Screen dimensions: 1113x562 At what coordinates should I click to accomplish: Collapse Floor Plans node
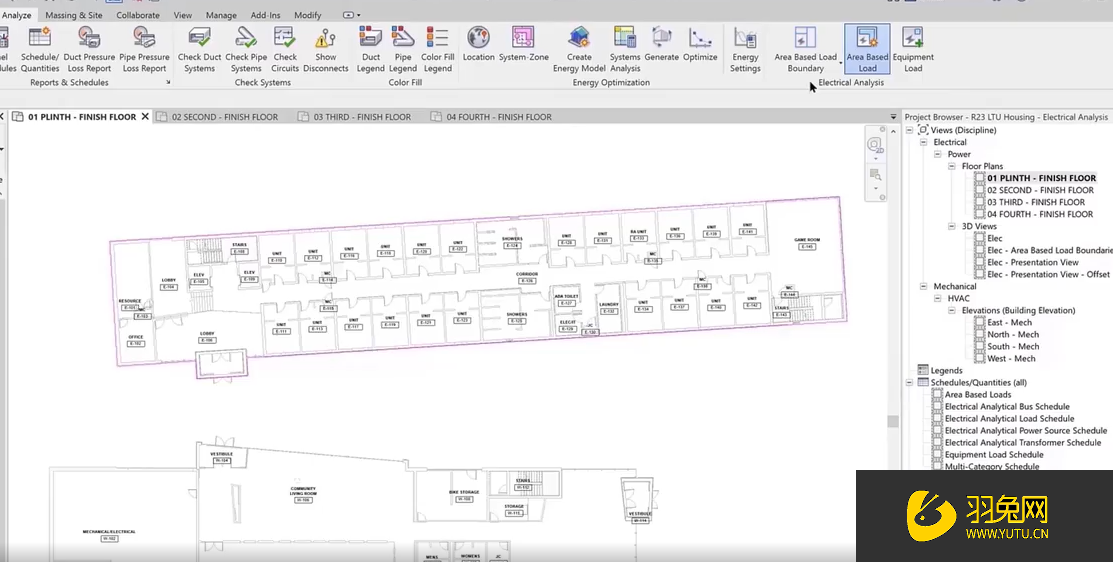pyautogui.click(x=952, y=166)
